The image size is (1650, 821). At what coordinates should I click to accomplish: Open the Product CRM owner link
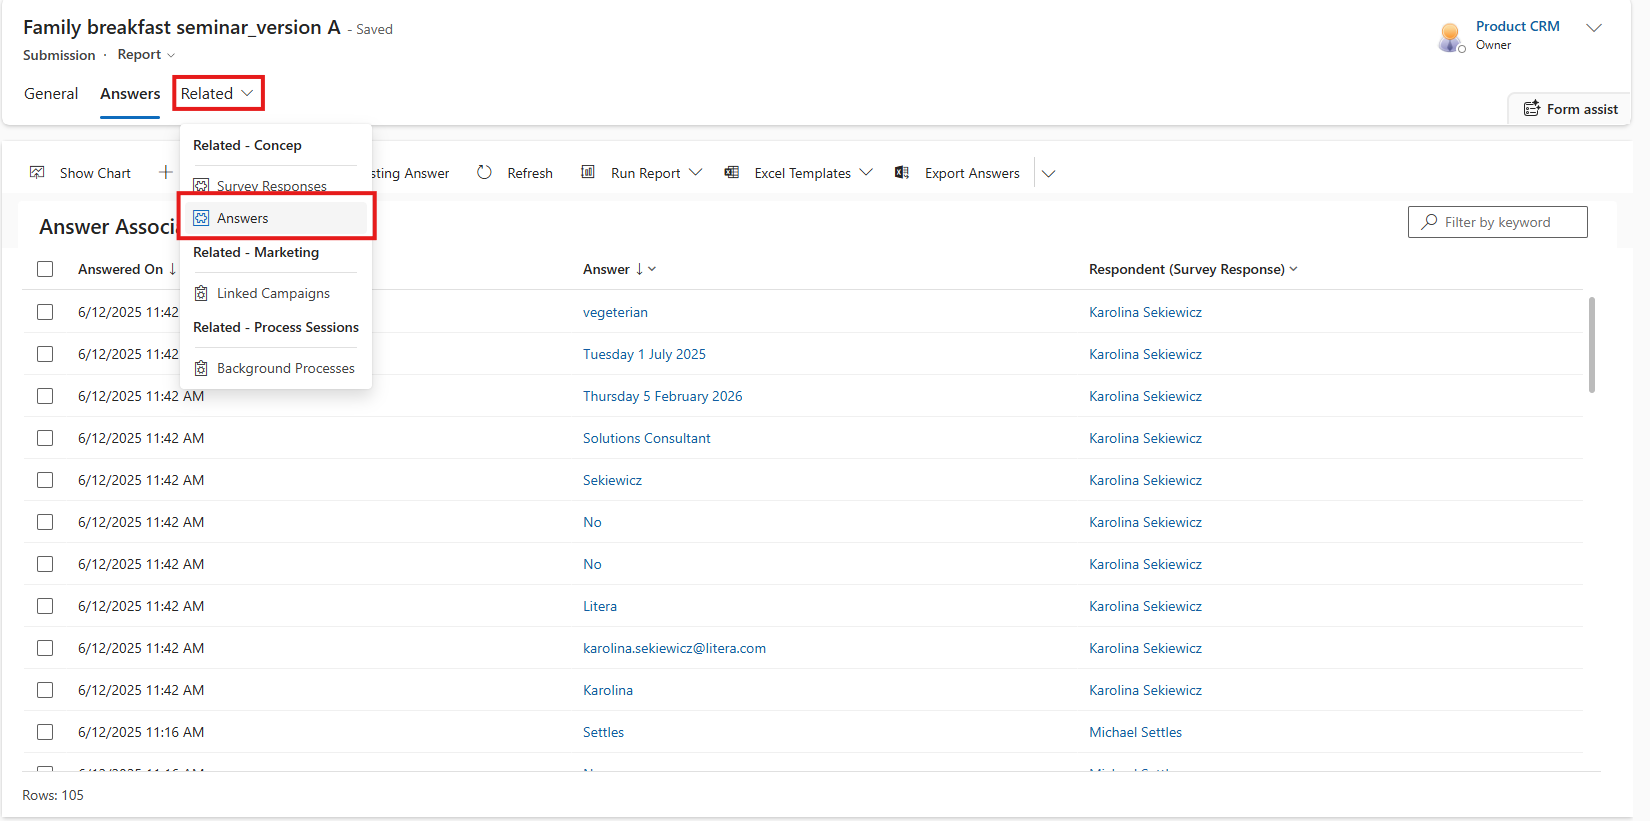1517,26
